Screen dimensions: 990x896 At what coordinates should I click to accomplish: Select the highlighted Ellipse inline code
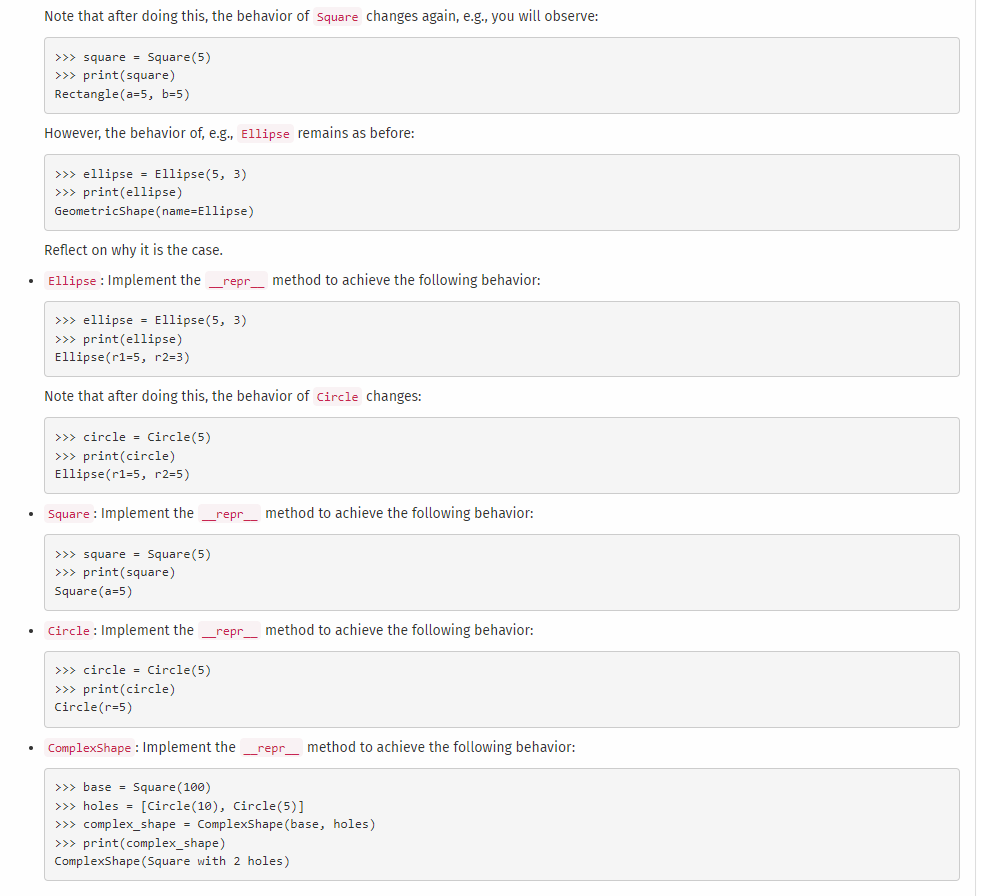tap(265, 133)
